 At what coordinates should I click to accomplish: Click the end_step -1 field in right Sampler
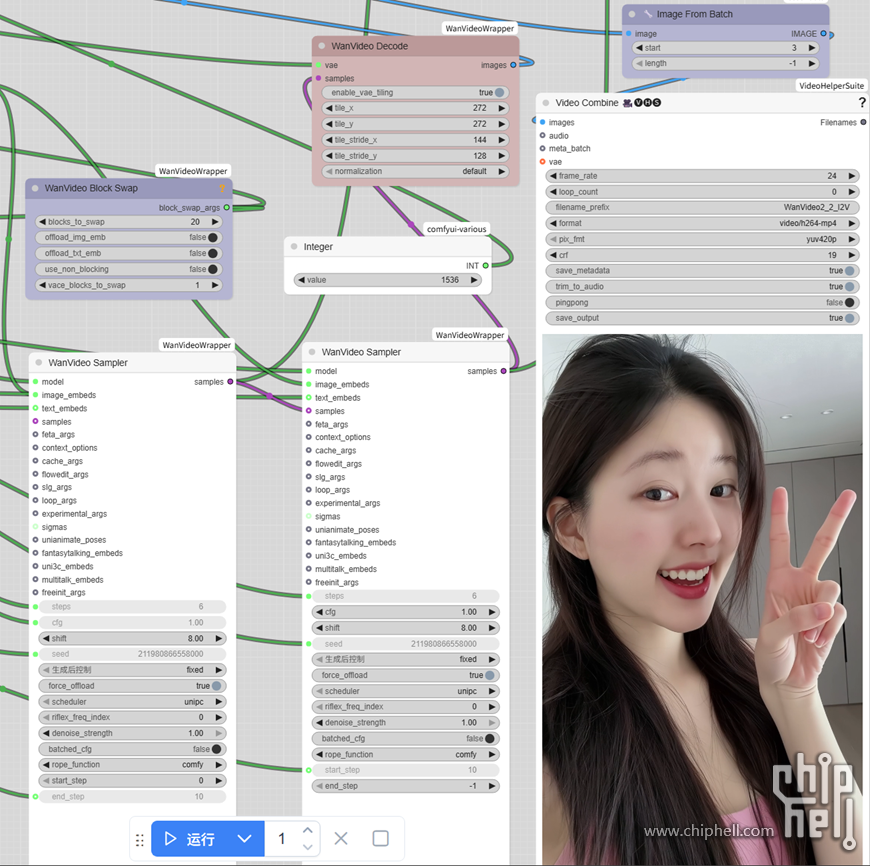[406, 786]
